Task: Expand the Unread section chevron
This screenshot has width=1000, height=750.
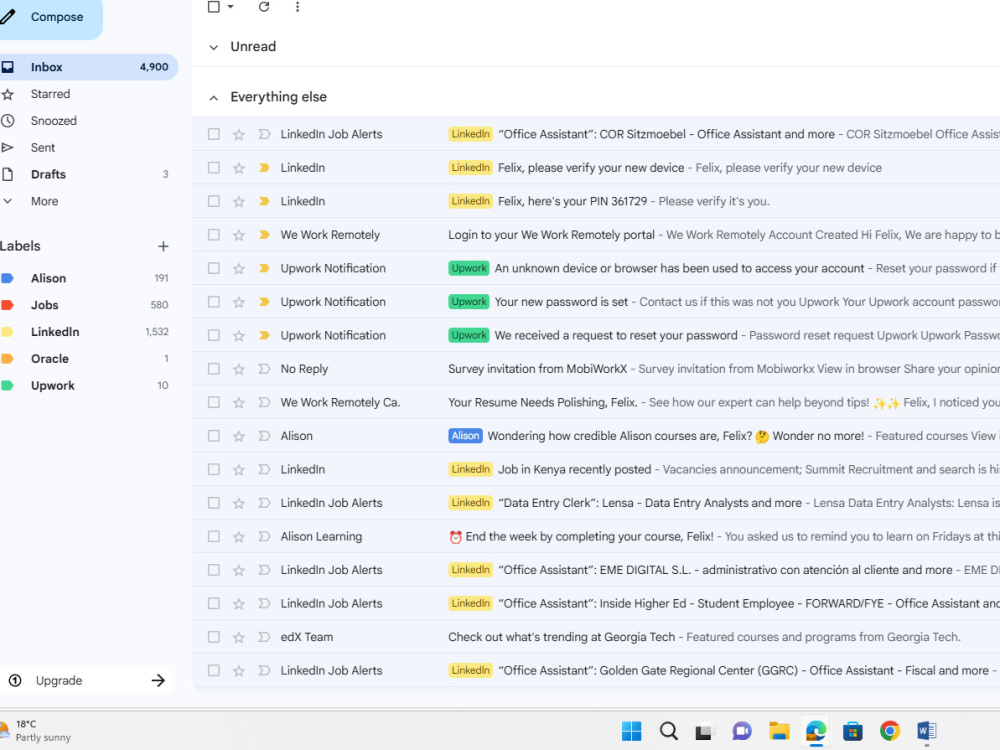Action: 214,47
